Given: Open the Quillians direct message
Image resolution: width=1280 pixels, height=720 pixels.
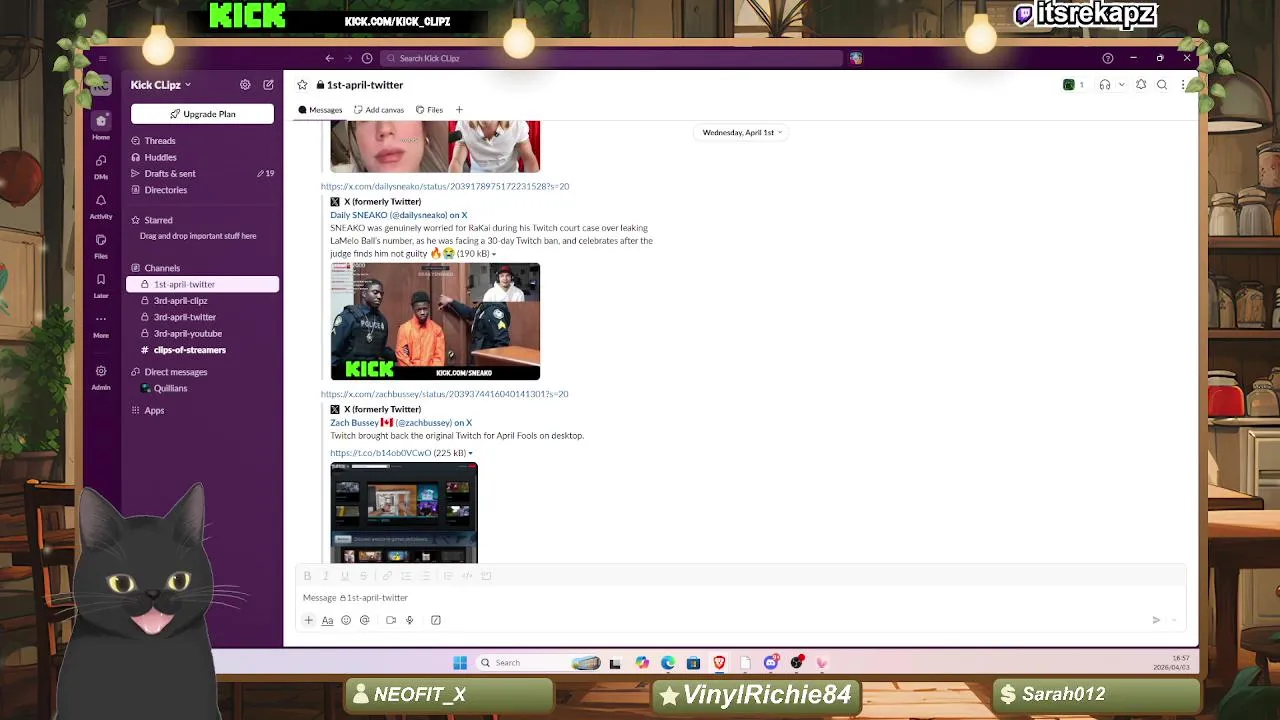Looking at the screenshot, I should pos(170,388).
